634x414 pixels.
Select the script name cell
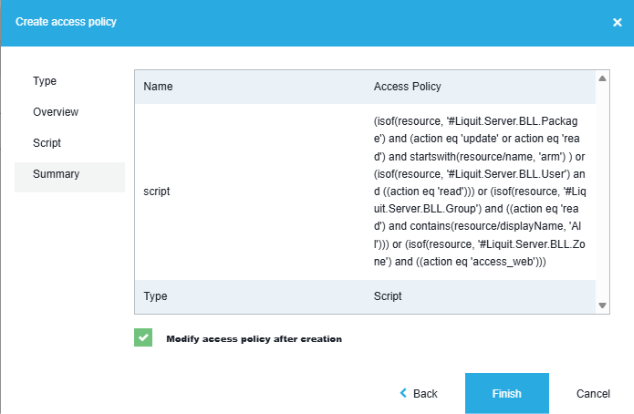click(159, 190)
